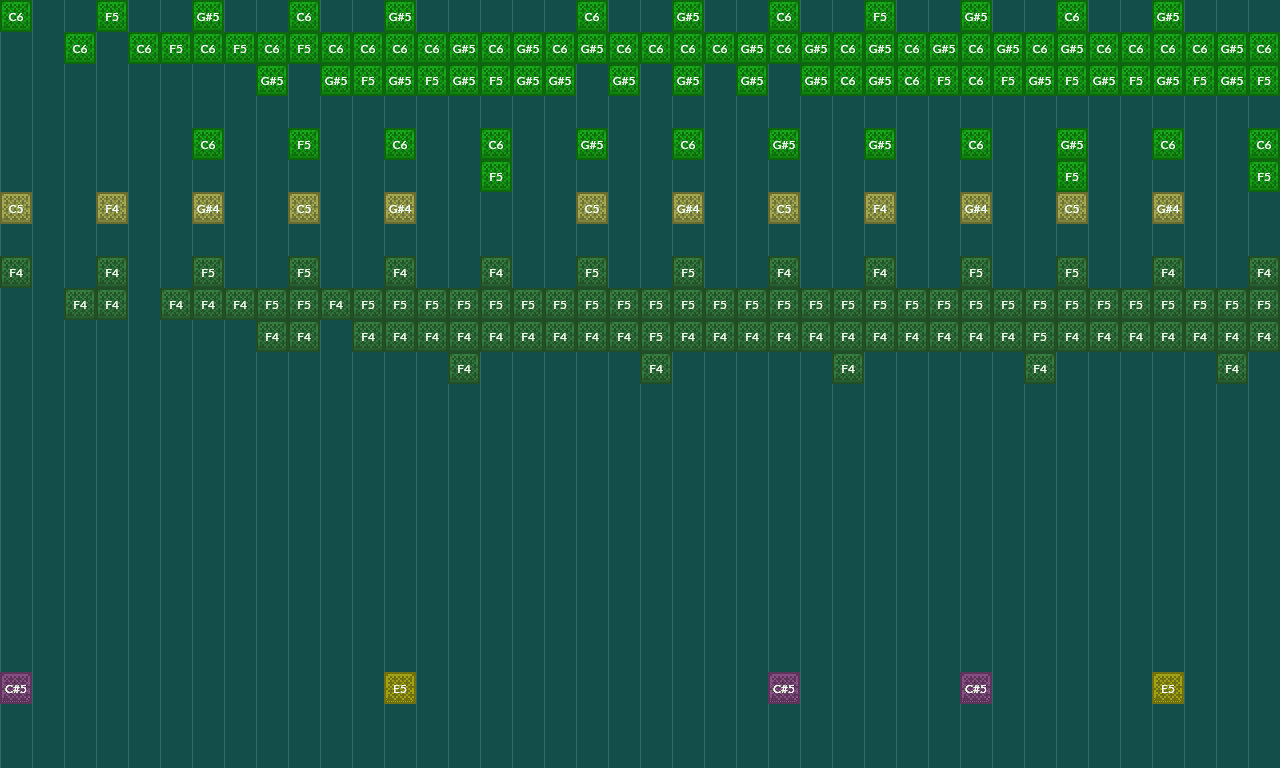Select the leftmost F5 block in the top row

coord(112,16)
